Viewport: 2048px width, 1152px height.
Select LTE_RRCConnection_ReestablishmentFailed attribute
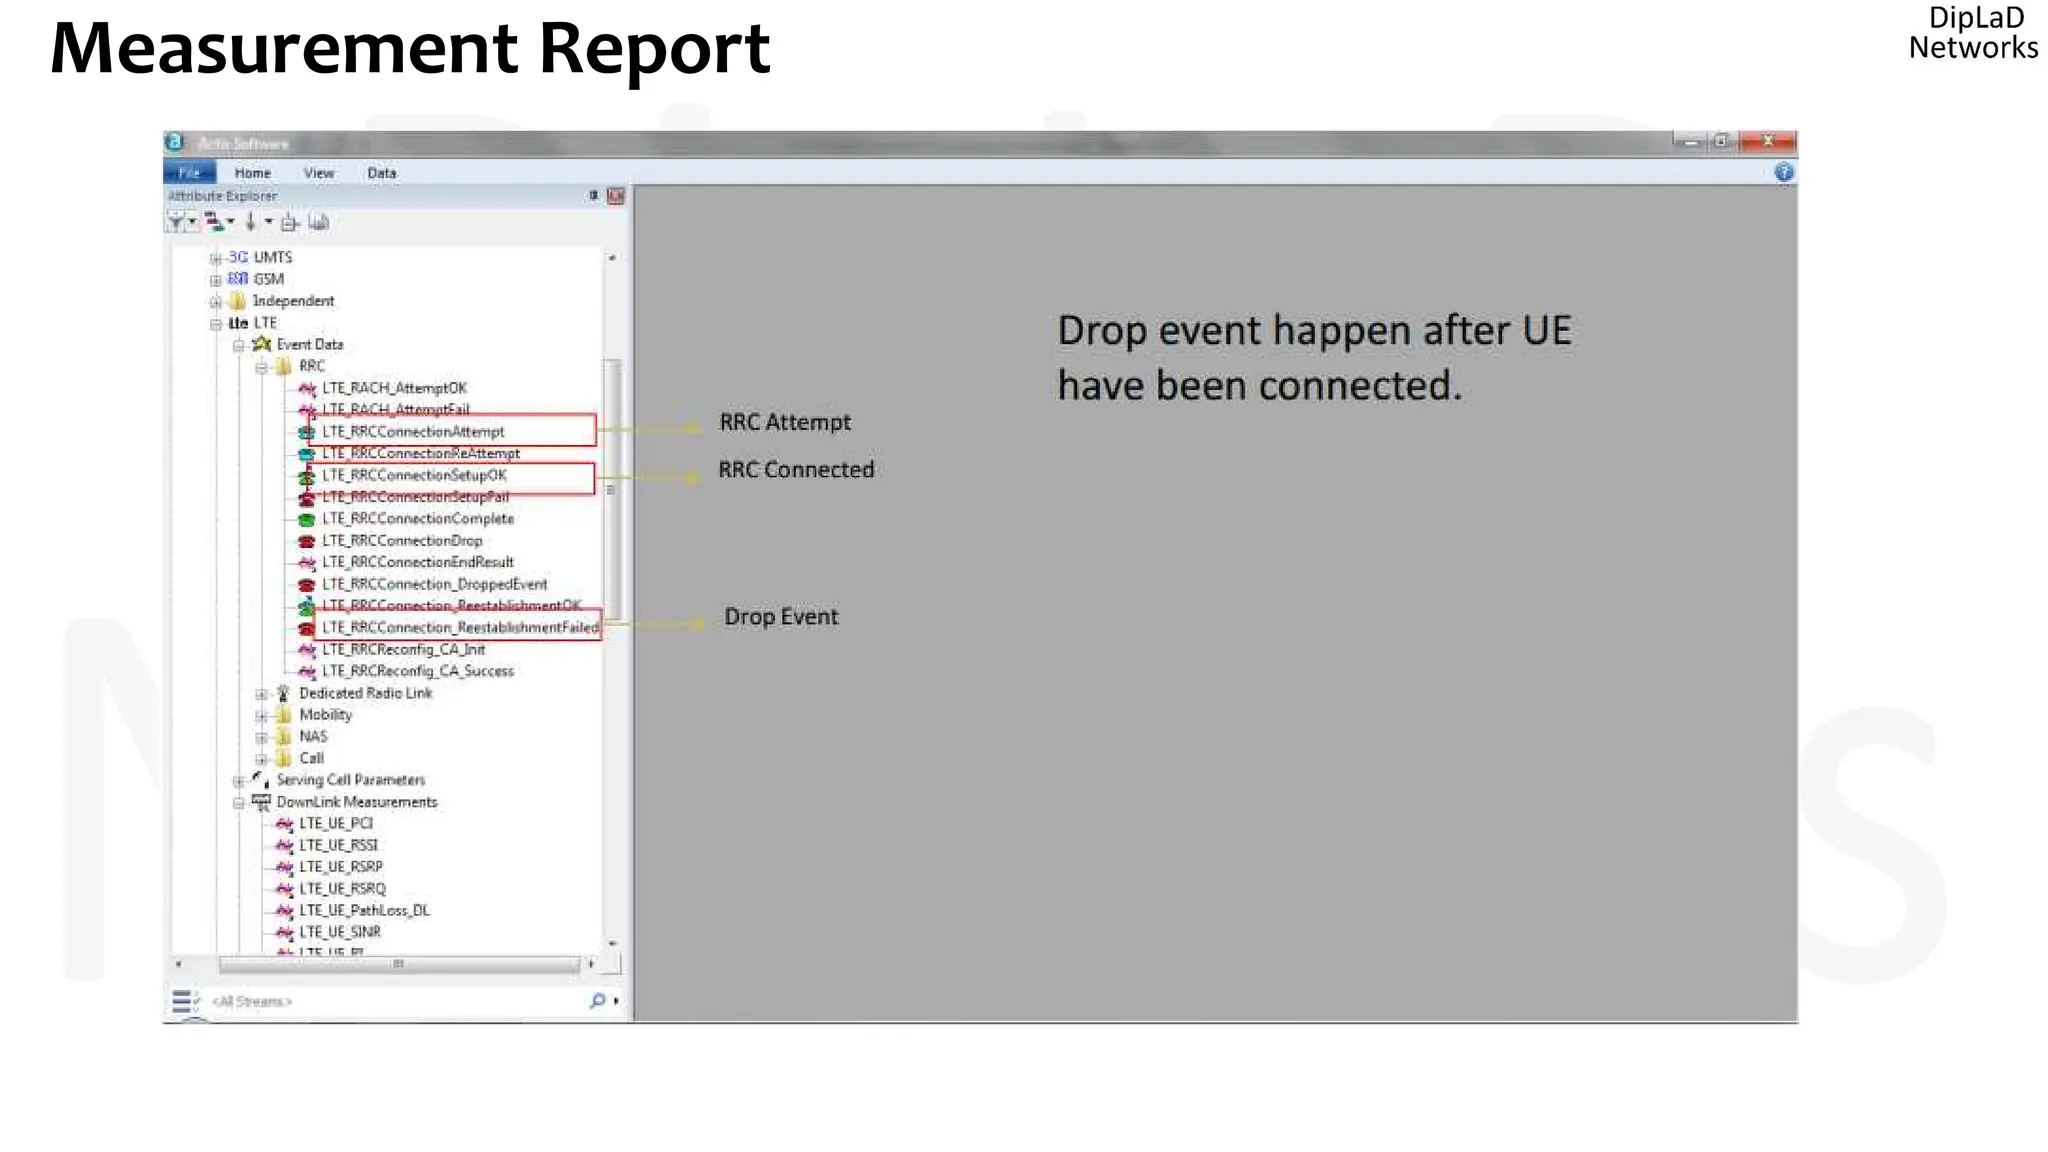460,628
